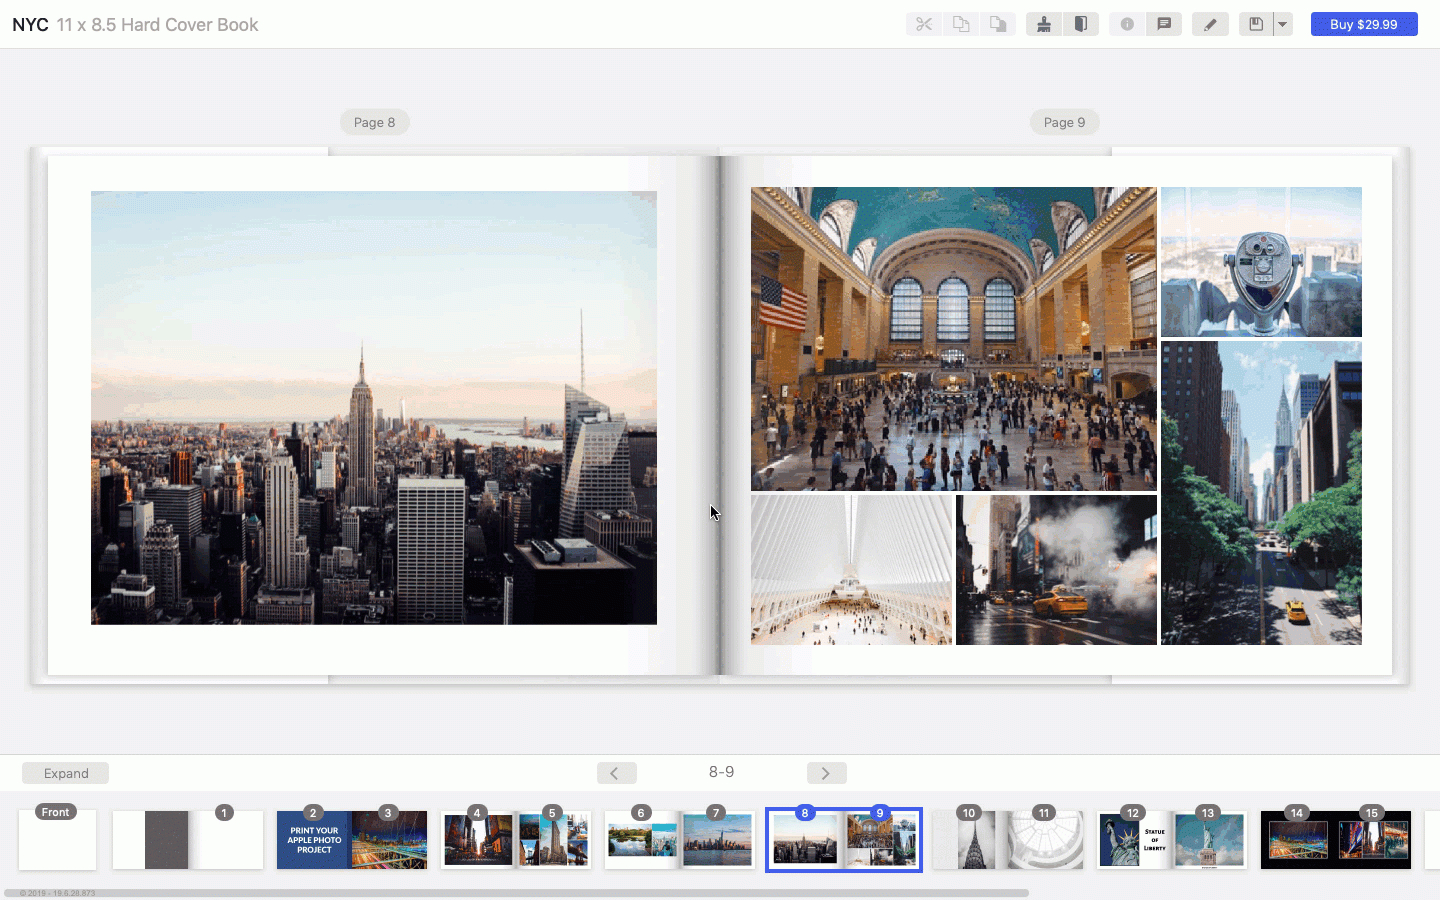Screen dimensions: 1440x900
Task: Click the copy icon in toolbar
Action: [961, 24]
